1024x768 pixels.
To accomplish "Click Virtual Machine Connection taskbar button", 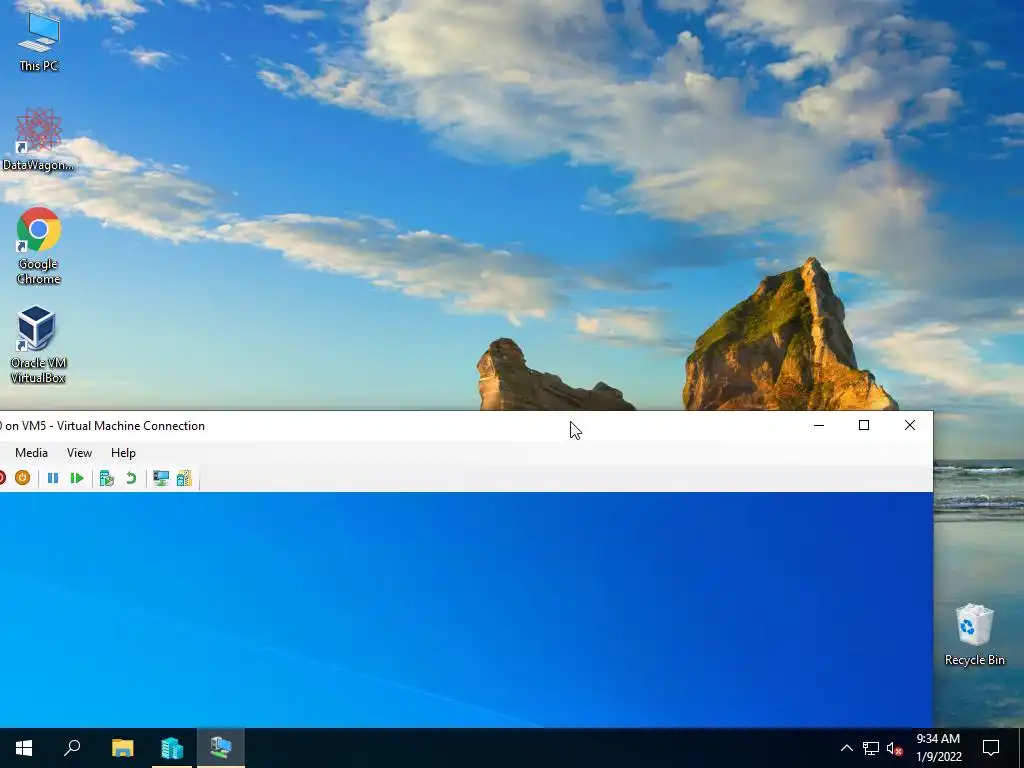I will (221, 748).
